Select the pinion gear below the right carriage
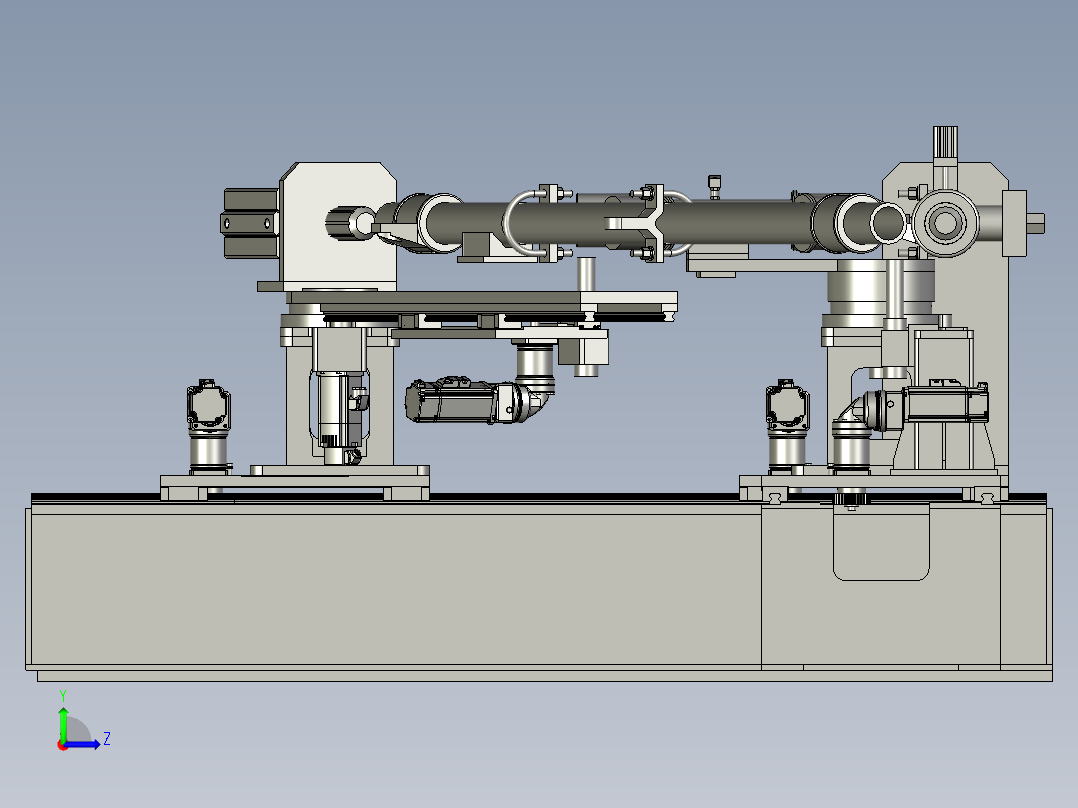This screenshot has width=1078, height=808. pos(852,501)
